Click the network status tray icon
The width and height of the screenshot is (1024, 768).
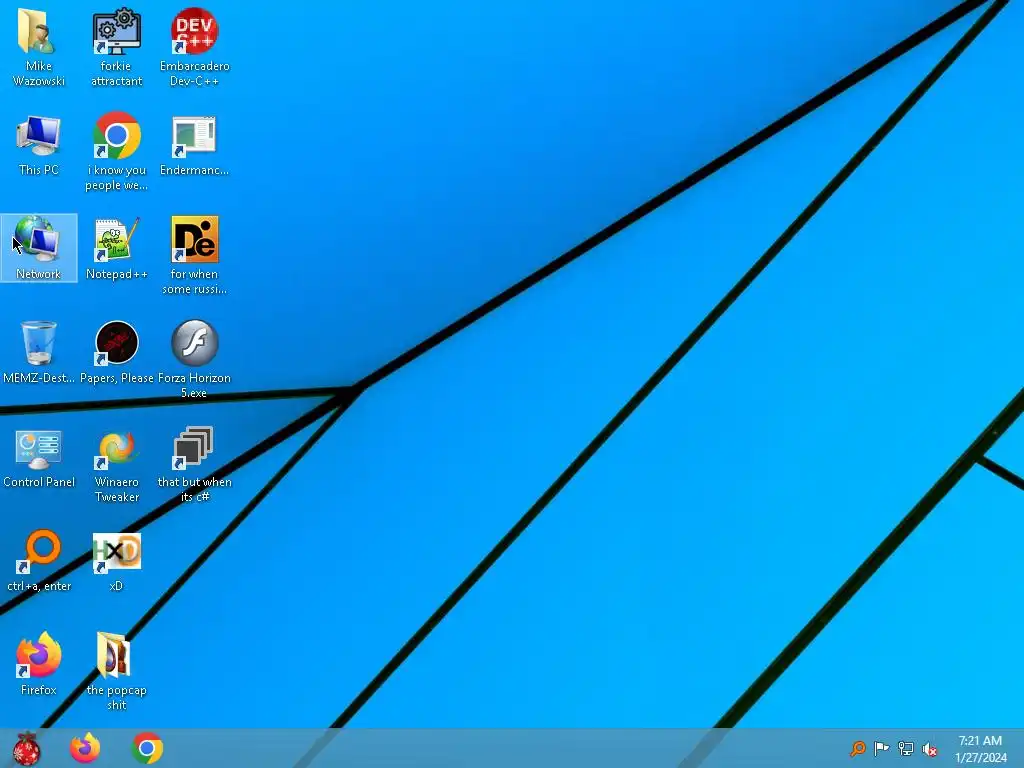pyautogui.click(x=906, y=748)
